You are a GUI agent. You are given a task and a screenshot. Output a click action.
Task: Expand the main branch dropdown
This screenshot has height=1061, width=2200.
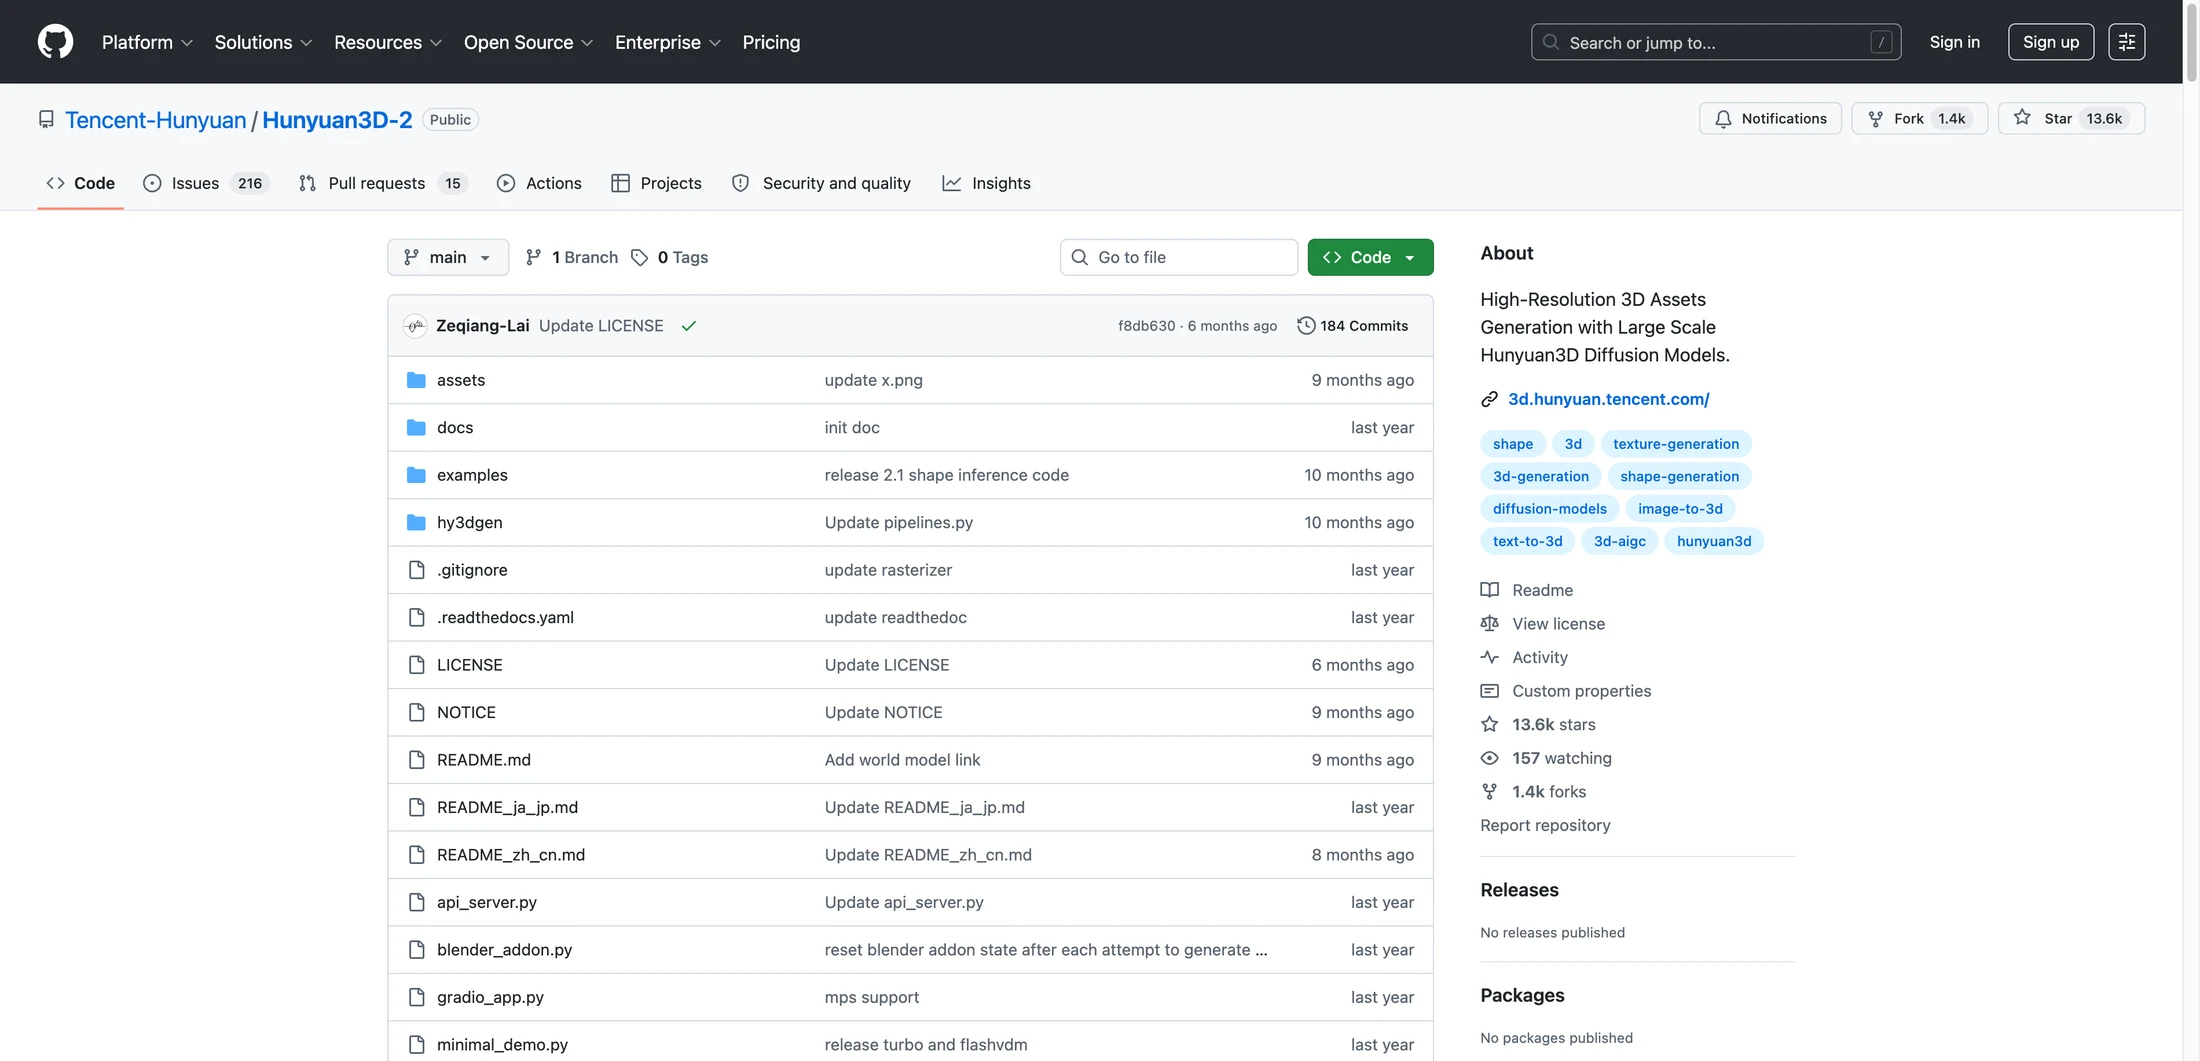448,257
